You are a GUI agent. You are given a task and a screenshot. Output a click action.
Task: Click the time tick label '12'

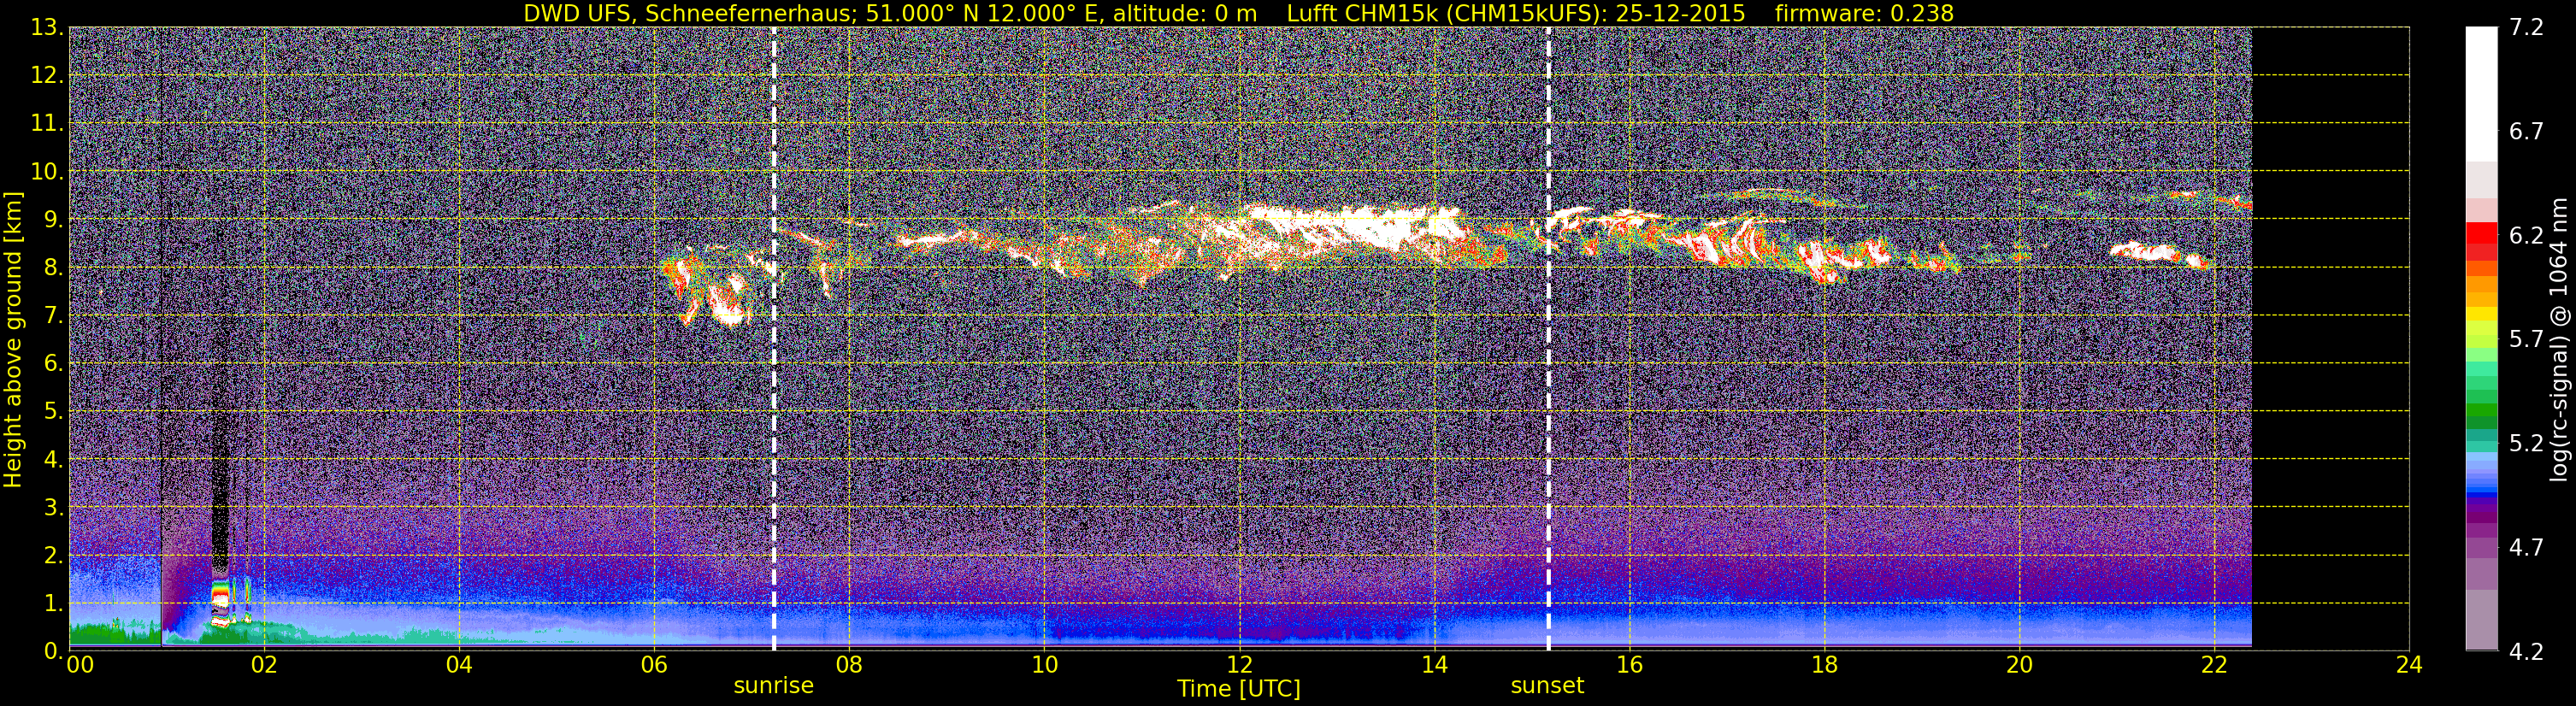(x=1239, y=665)
